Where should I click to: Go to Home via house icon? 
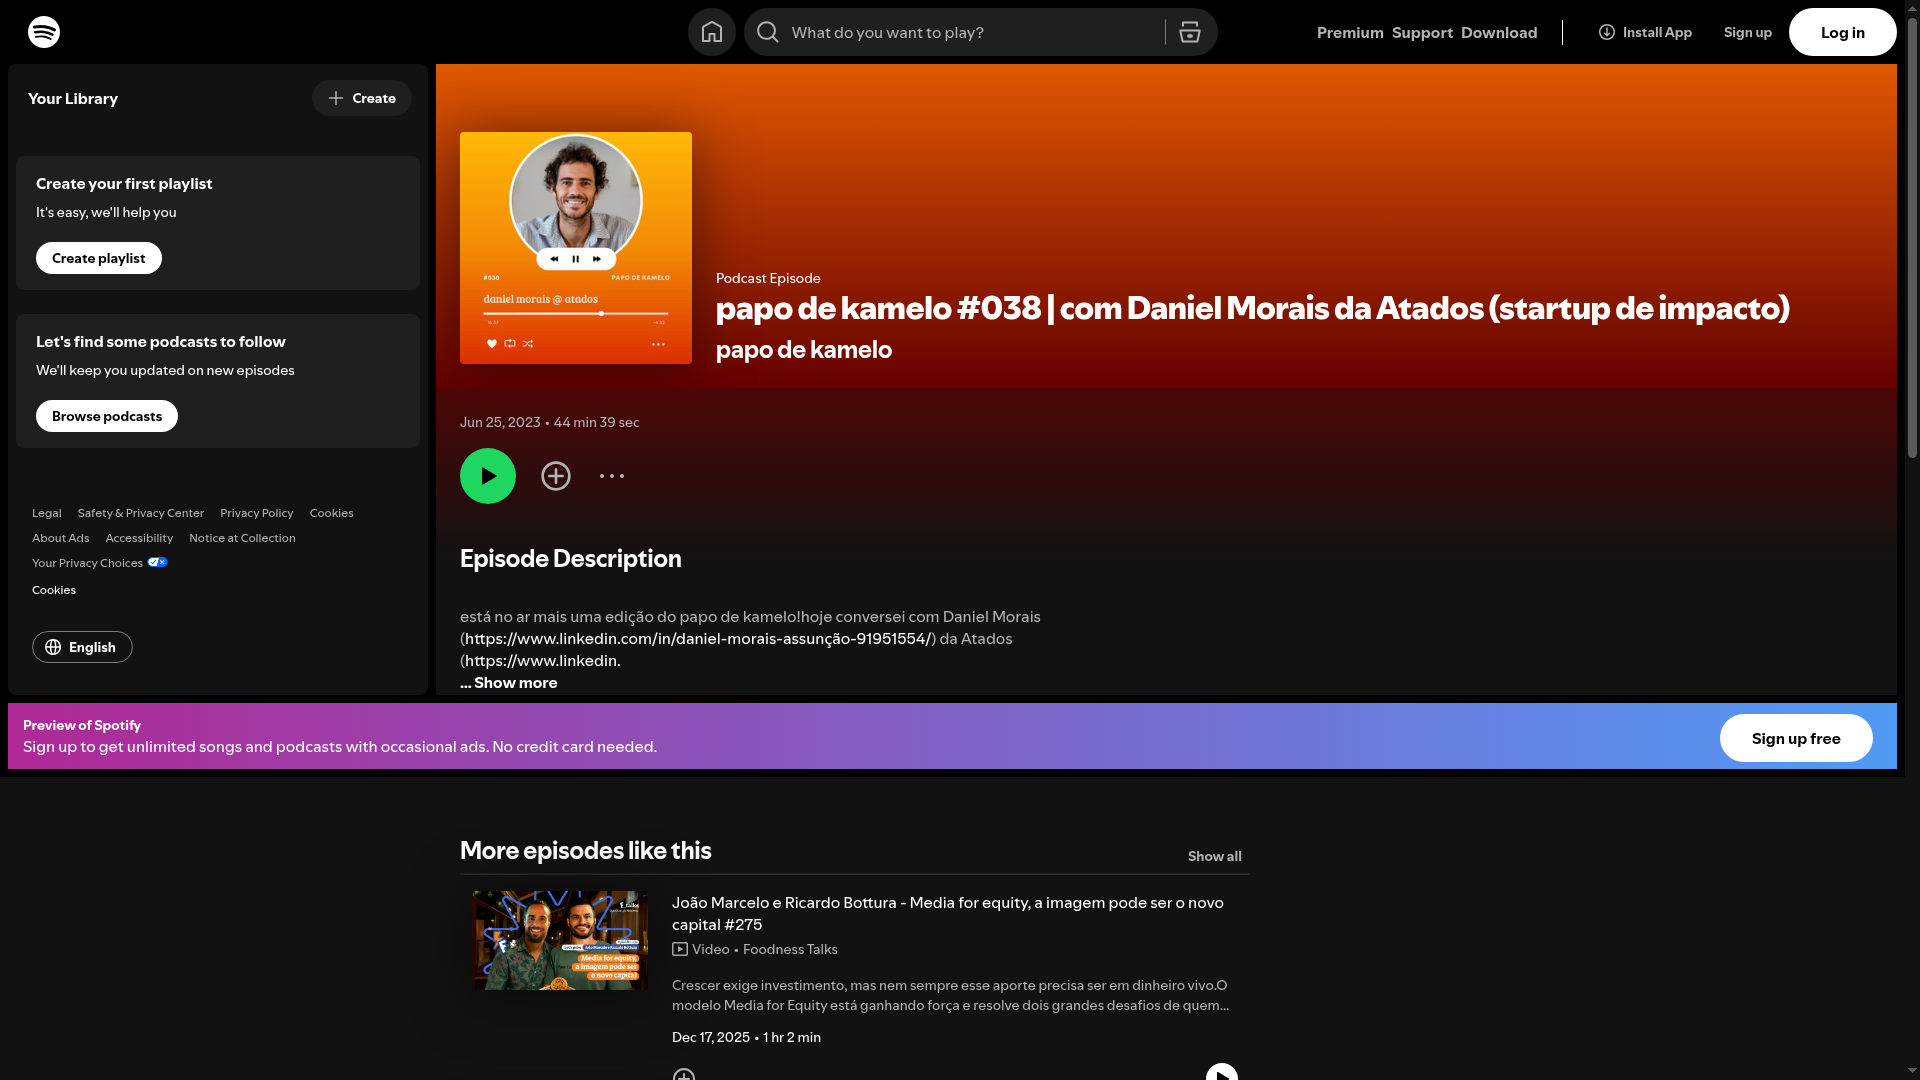click(x=712, y=32)
